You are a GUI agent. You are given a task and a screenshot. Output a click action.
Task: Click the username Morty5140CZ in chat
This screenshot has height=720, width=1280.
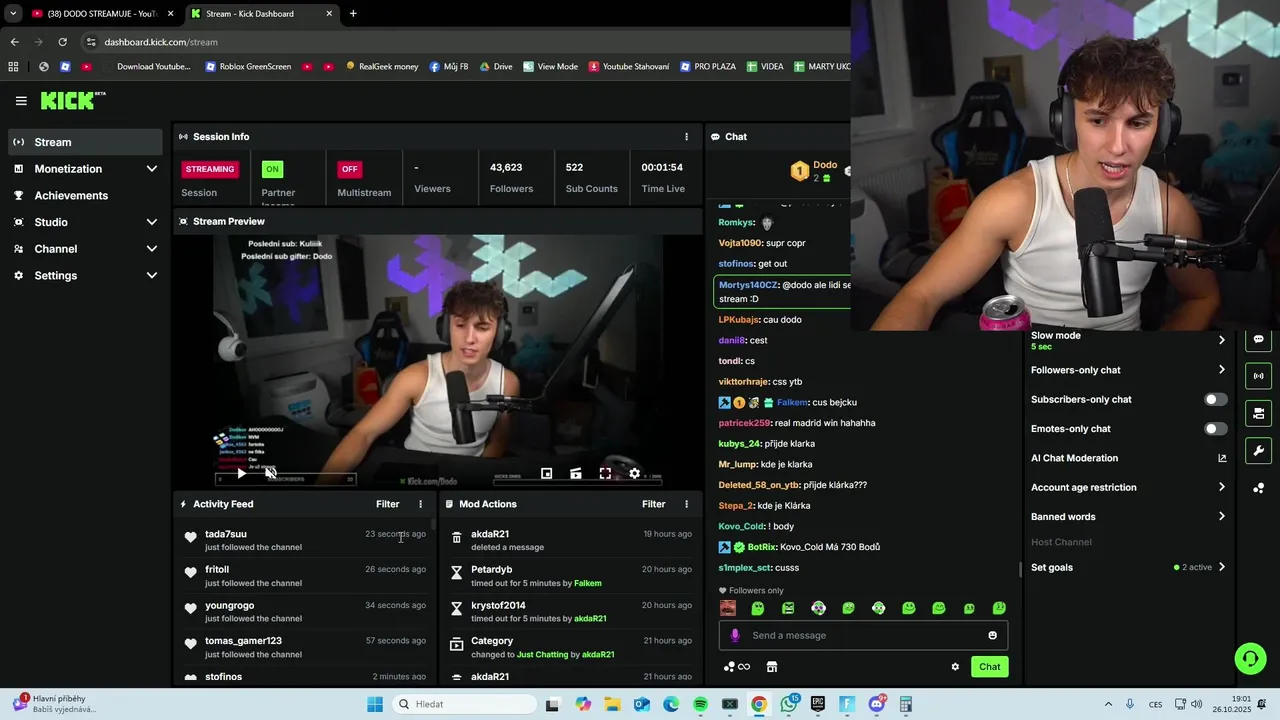[x=748, y=285]
